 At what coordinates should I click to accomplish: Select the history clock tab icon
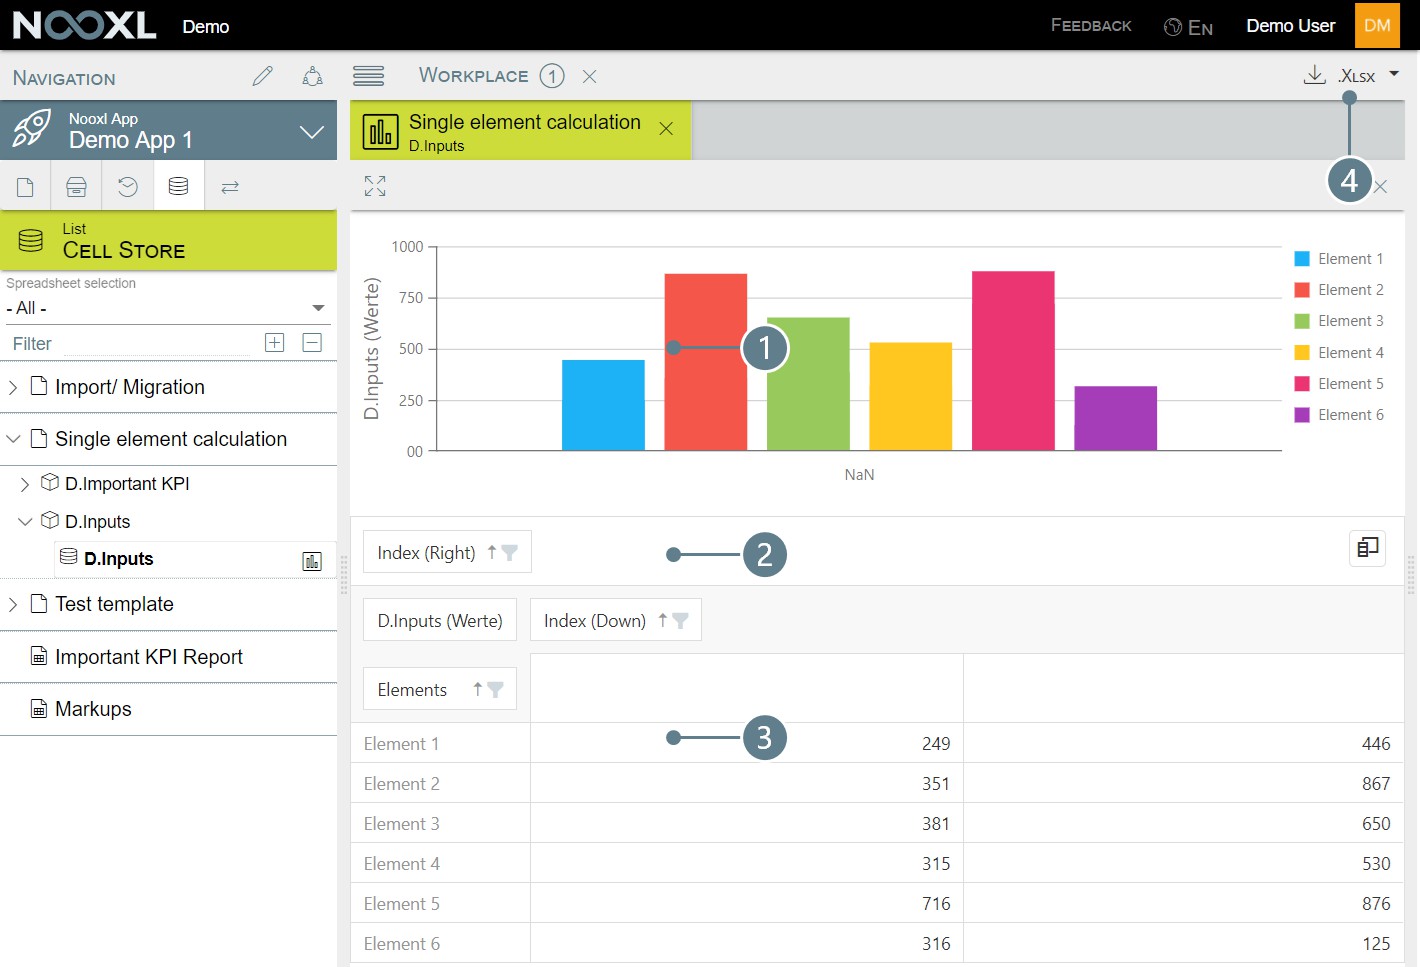[x=128, y=187]
